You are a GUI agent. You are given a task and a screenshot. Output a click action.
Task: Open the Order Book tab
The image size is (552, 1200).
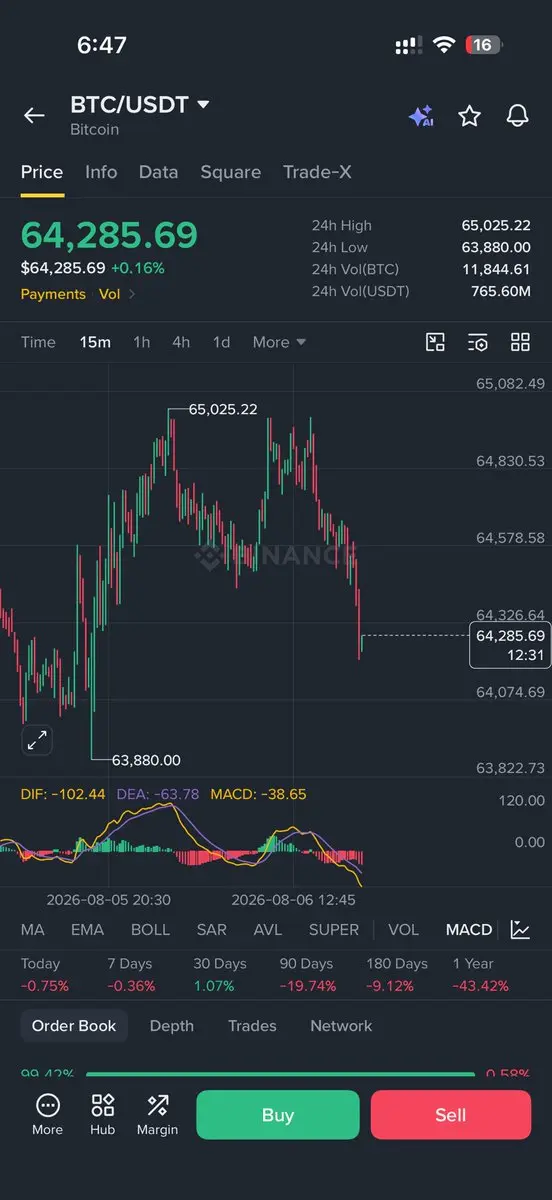pyautogui.click(x=74, y=1026)
